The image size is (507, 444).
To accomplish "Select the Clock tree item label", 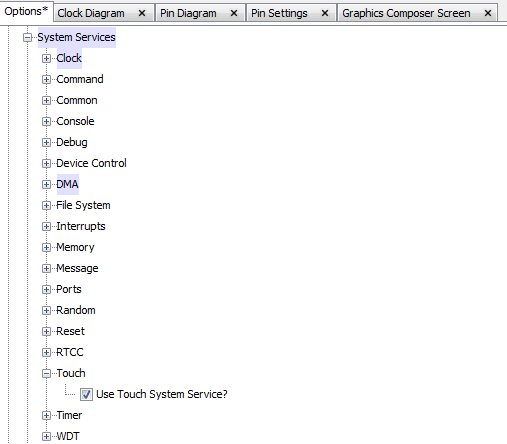I will point(69,58).
